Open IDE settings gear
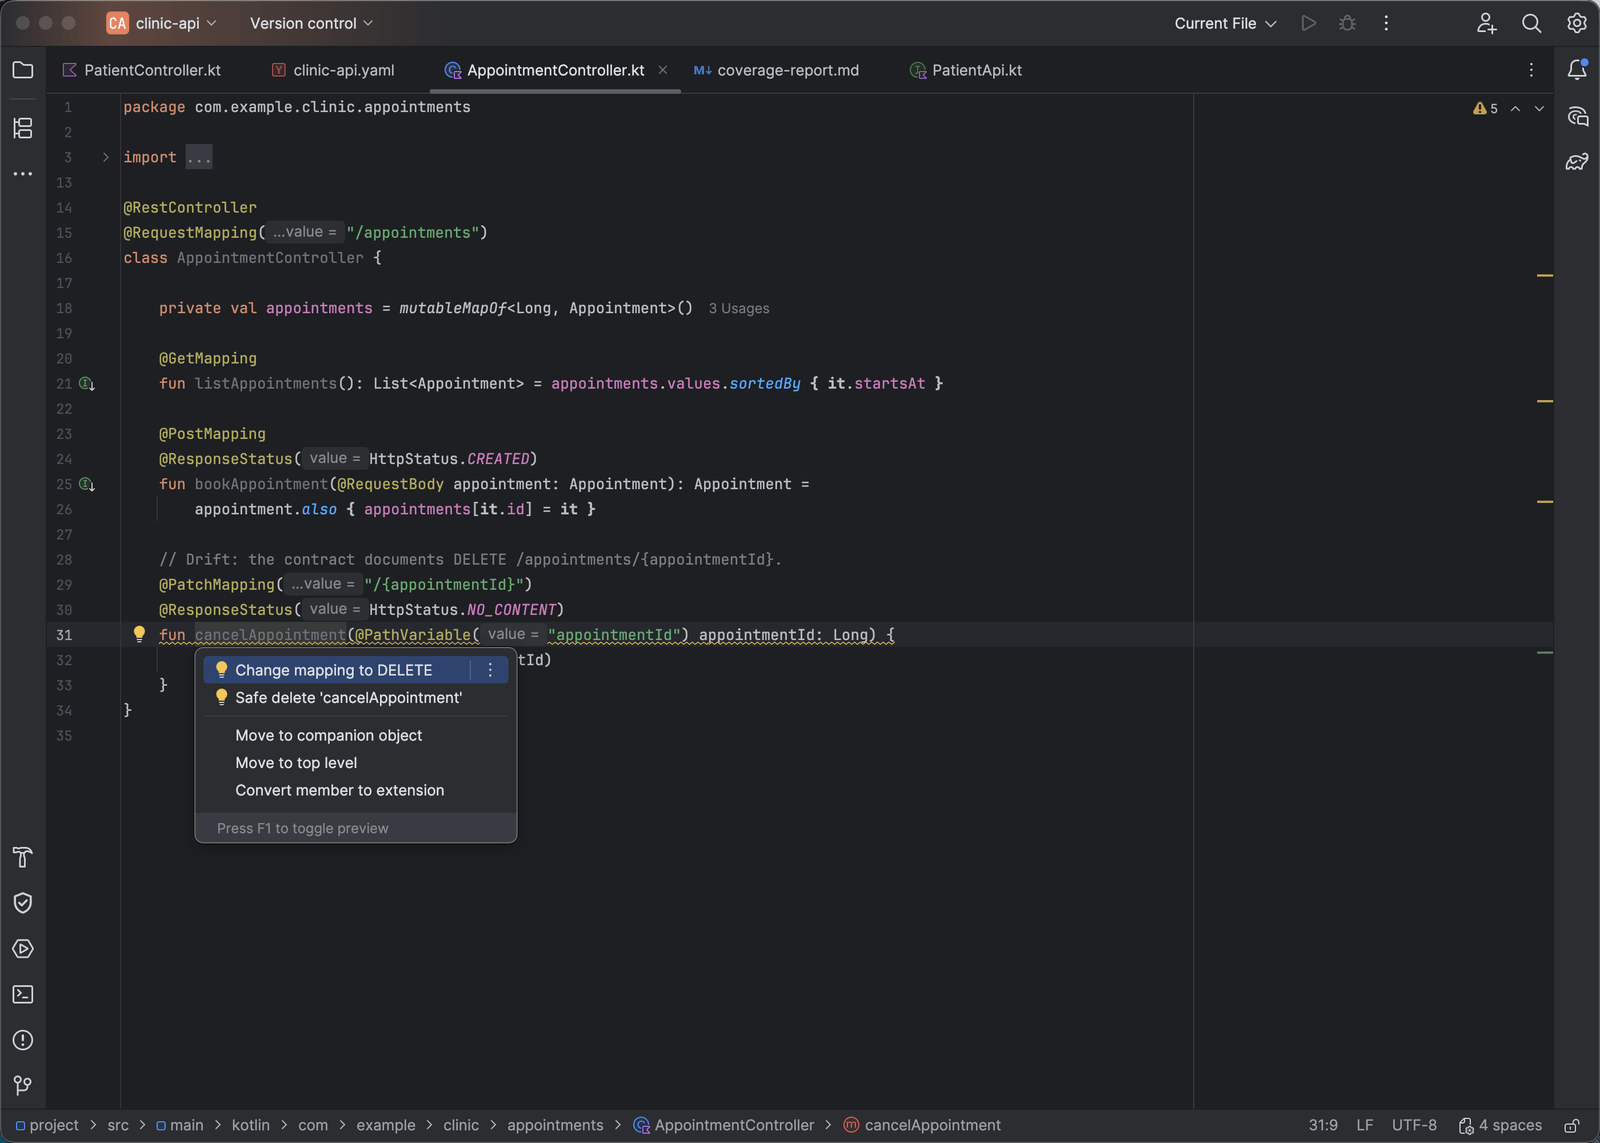The width and height of the screenshot is (1600, 1143). tap(1577, 23)
